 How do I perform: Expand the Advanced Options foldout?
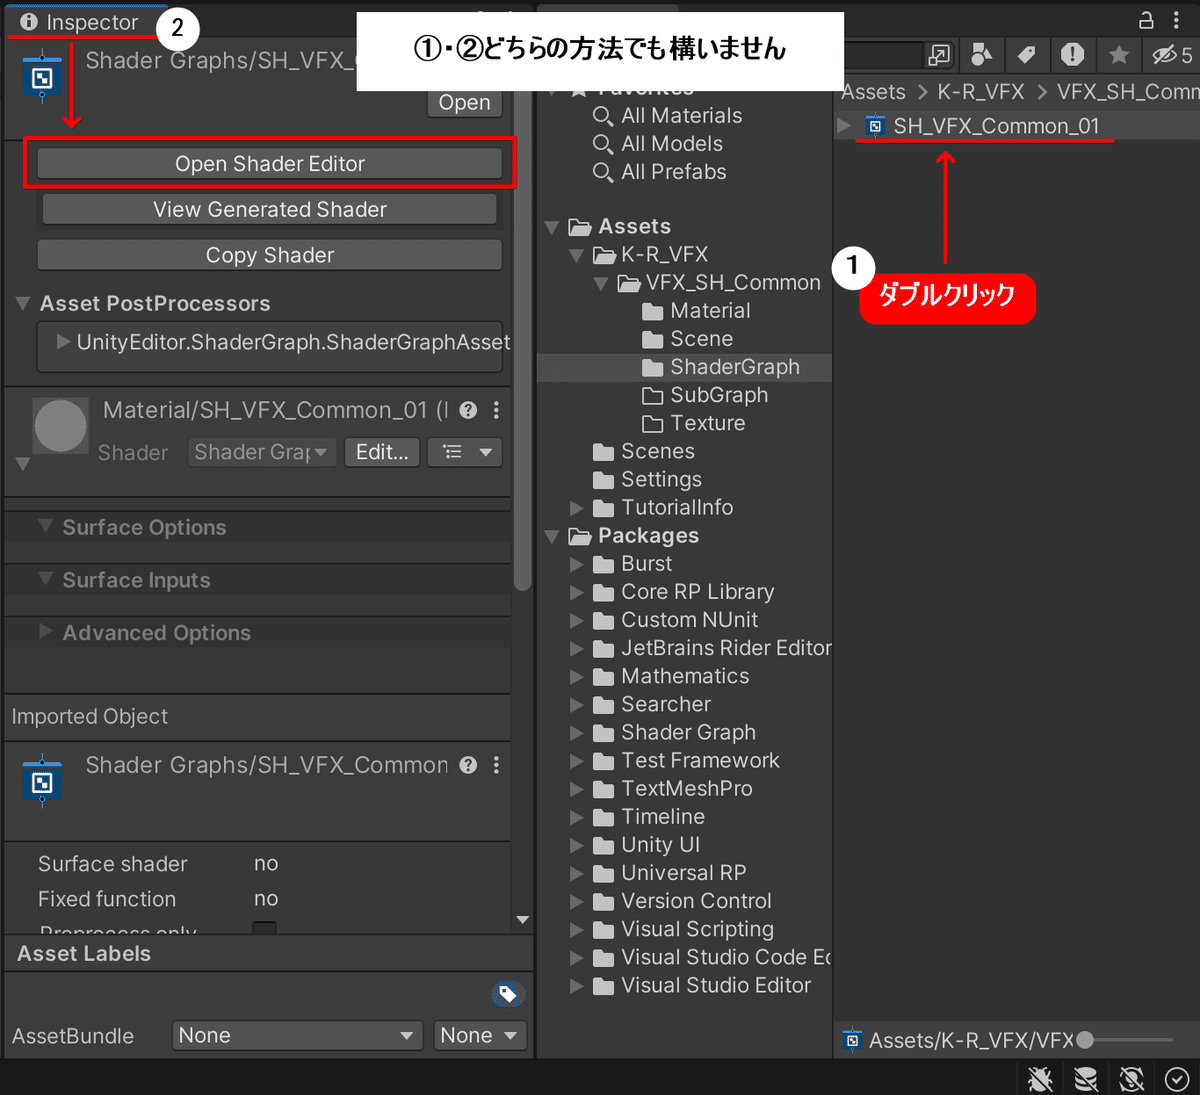pos(45,631)
